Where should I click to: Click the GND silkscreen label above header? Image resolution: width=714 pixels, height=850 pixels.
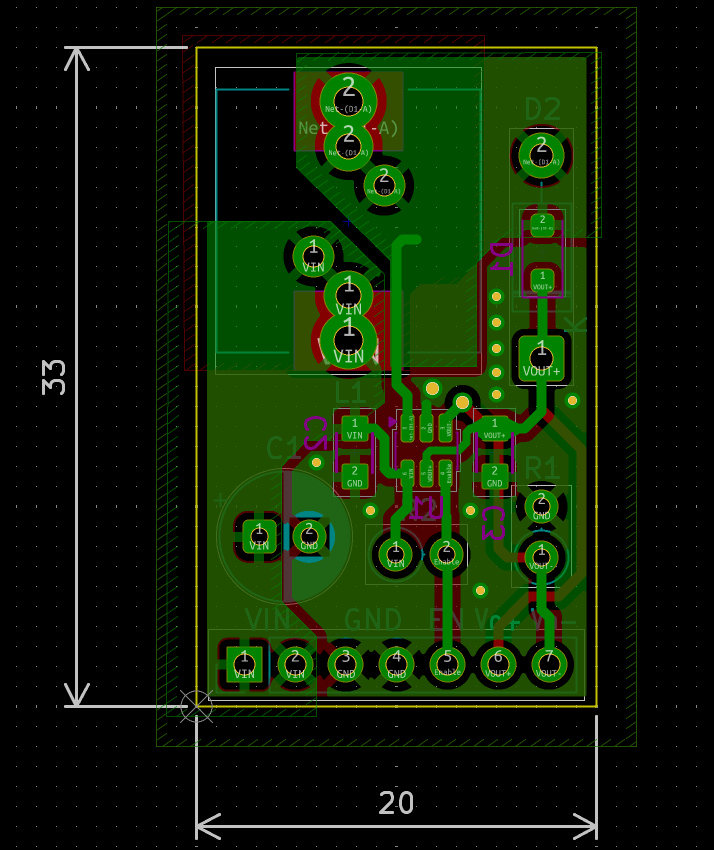[x=373, y=619]
